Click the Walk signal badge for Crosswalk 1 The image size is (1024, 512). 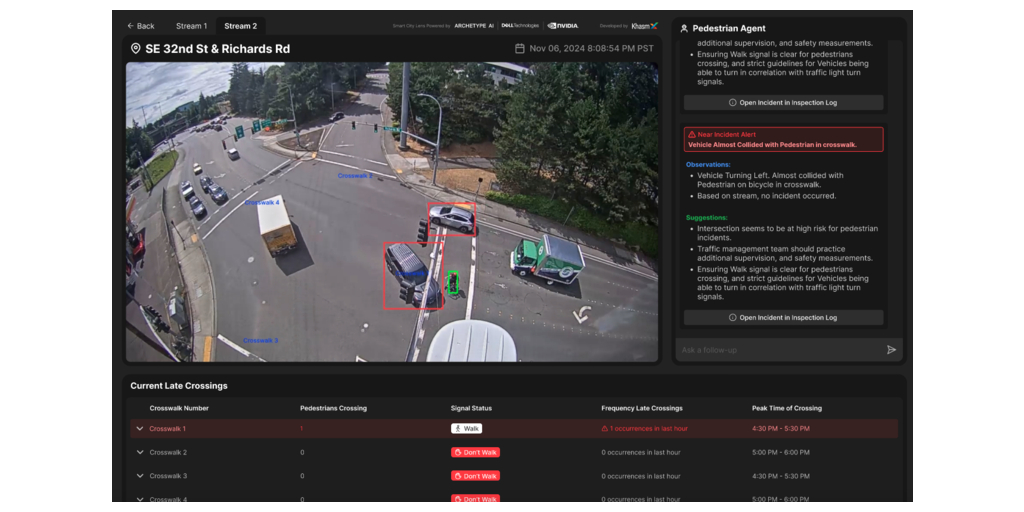pos(466,429)
